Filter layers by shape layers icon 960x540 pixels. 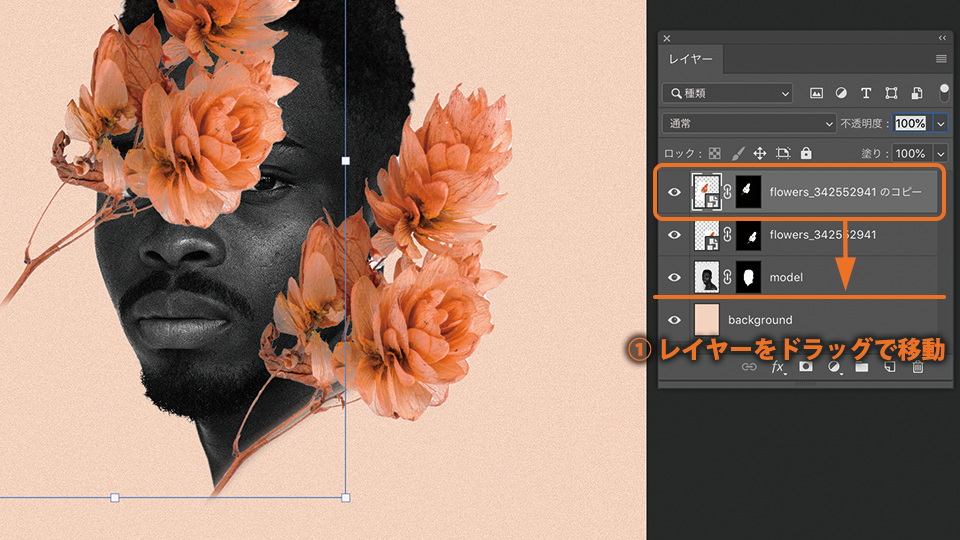[x=891, y=93]
